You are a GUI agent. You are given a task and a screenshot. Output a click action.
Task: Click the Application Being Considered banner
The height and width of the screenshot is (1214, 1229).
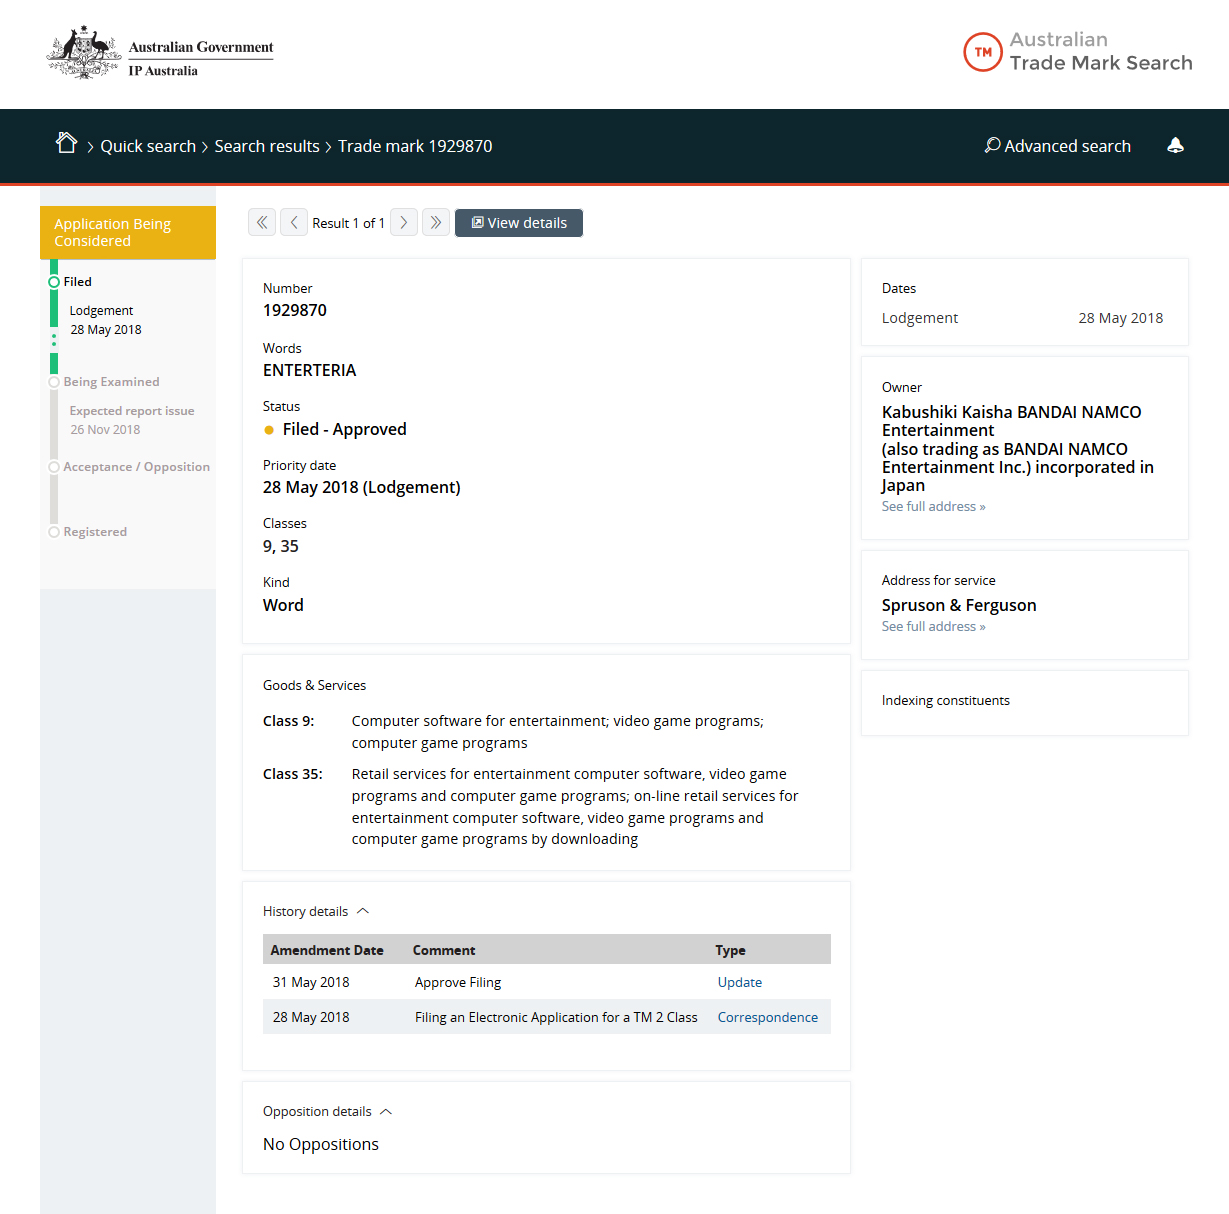pyautogui.click(x=128, y=233)
